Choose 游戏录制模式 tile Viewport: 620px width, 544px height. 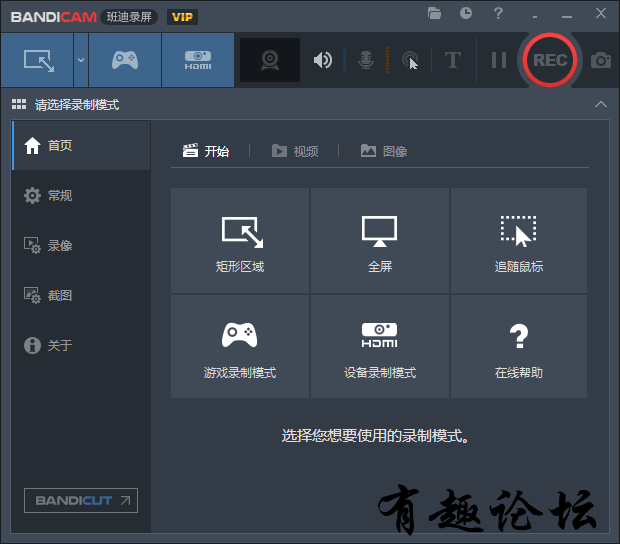pyautogui.click(x=240, y=346)
